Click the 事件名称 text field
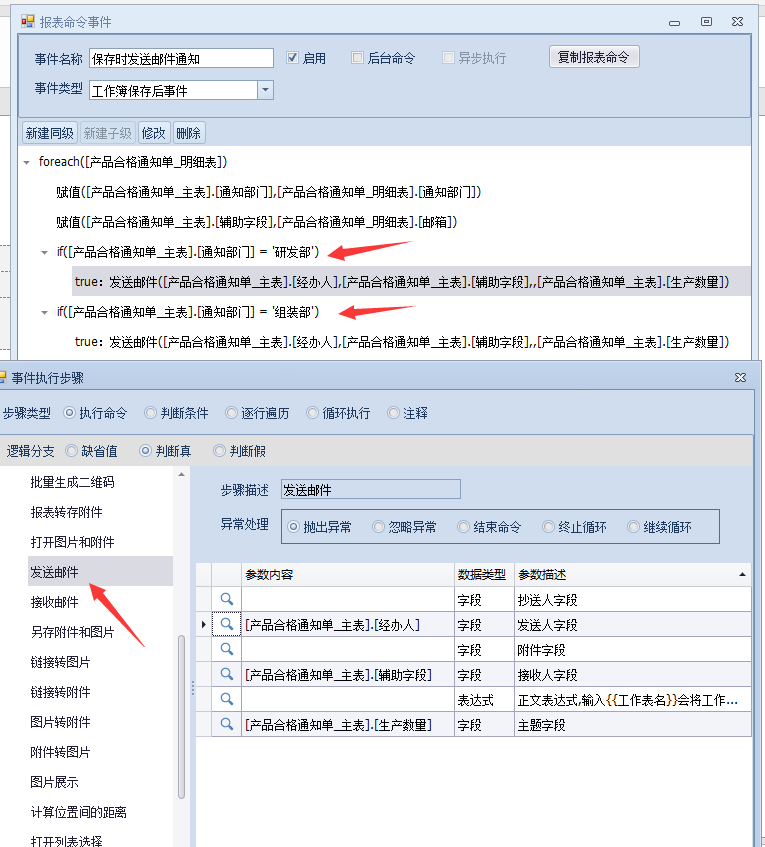Screen dimensions: 765x847 click(x=180, y=59)
